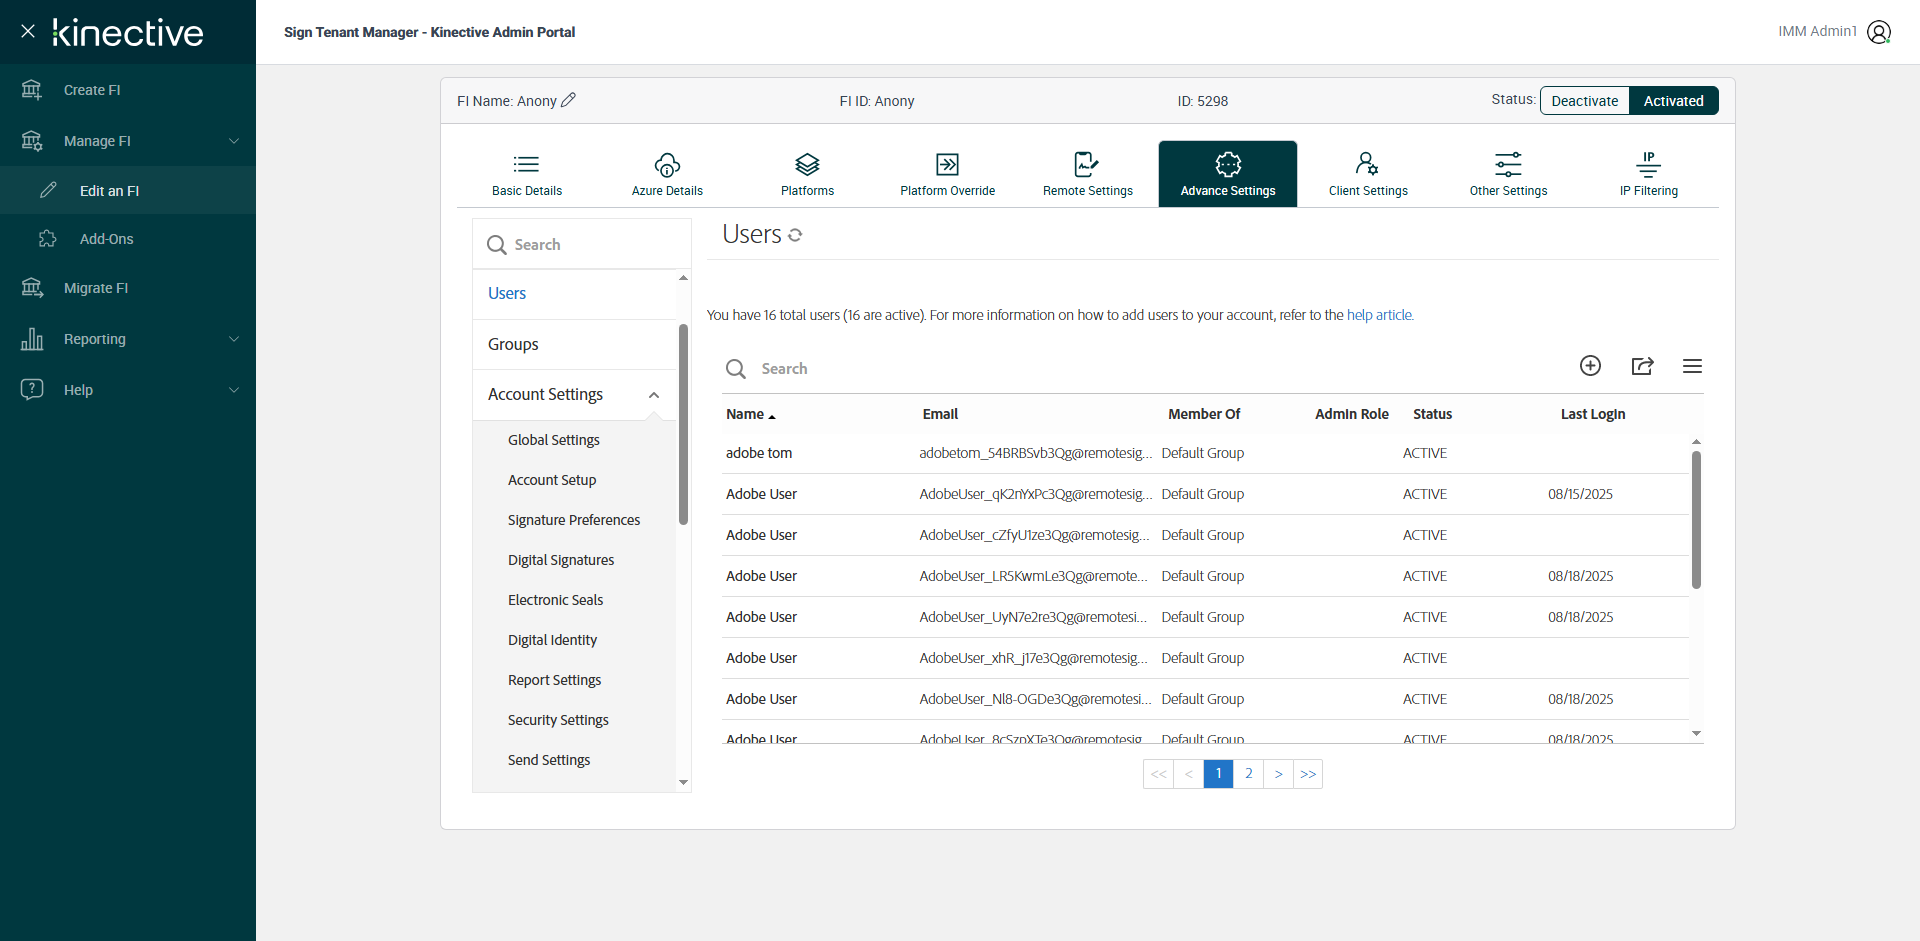Click the pencil icon to edit FI Name
Screen dimensions: 1920x941
click(568, 100)
